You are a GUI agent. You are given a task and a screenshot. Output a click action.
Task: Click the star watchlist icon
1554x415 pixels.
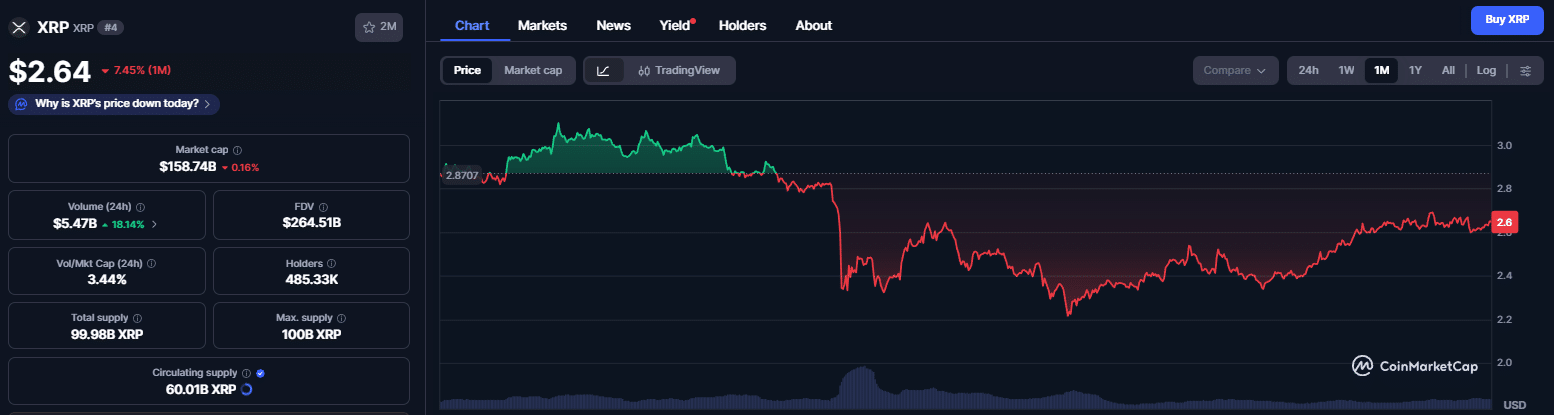[370, 27]
